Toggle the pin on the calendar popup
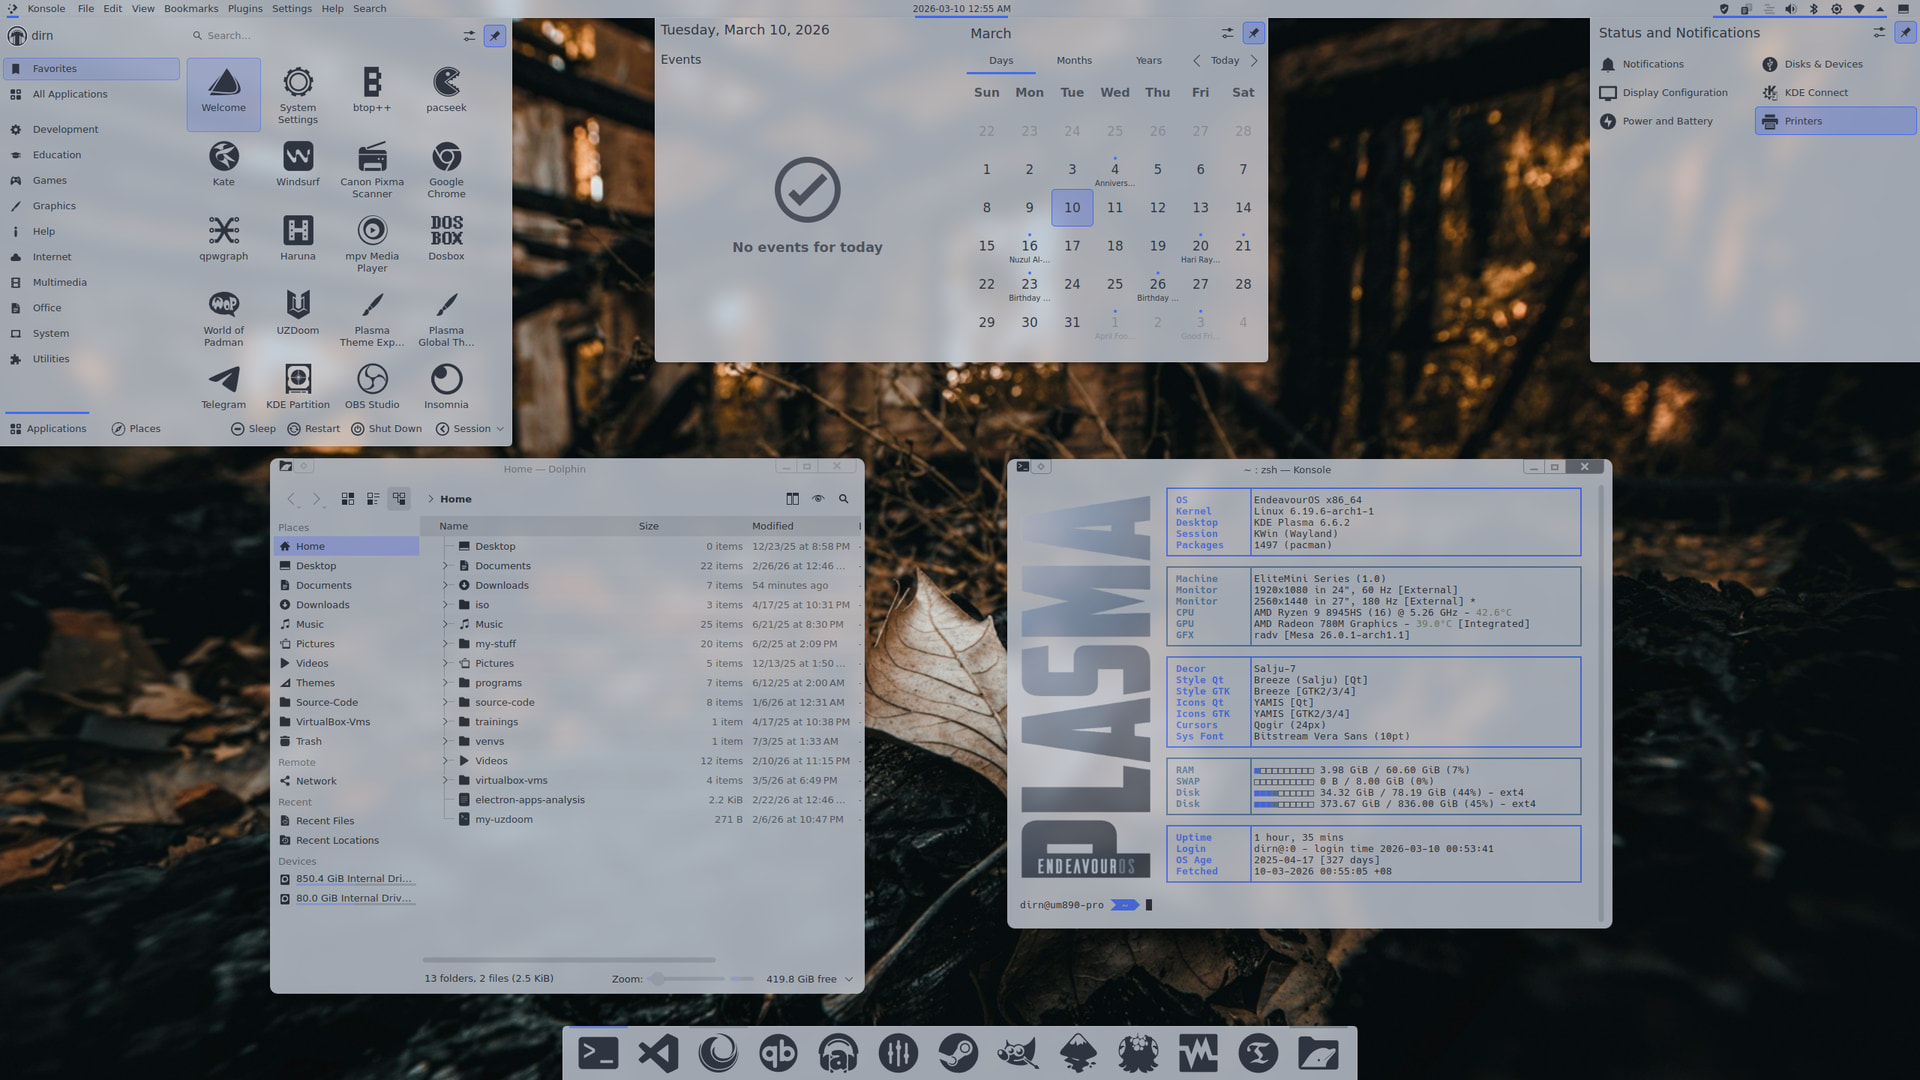Viewport: 1920px width, 1080px height. (1253, 33)
